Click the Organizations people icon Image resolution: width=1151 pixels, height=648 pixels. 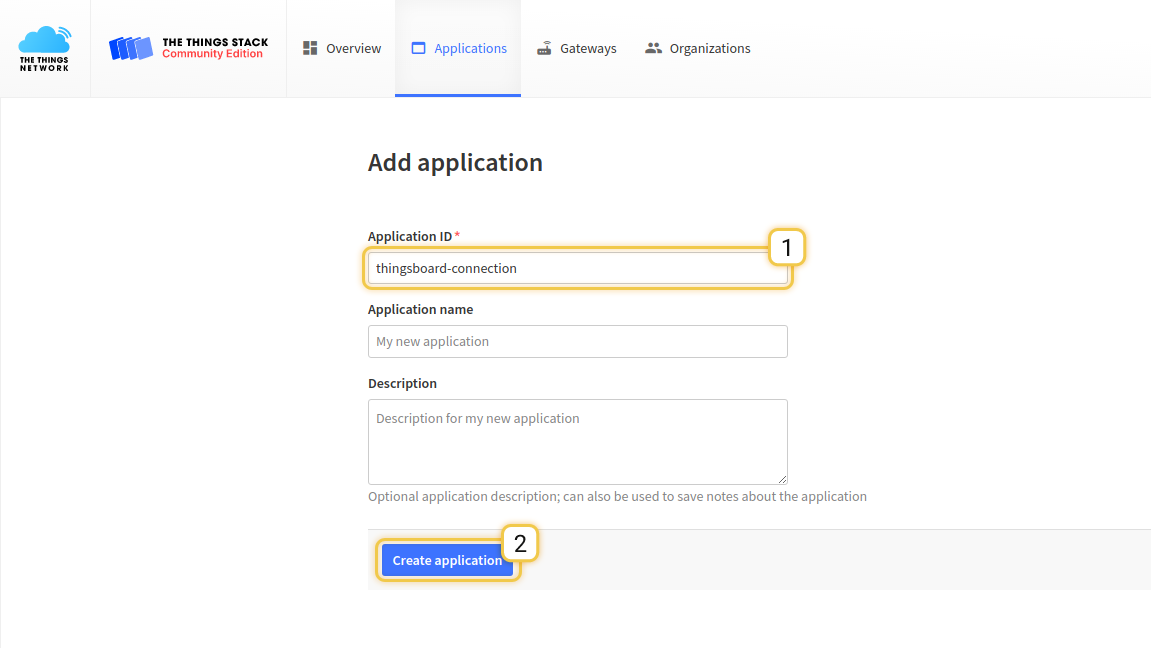click(653, 48)
